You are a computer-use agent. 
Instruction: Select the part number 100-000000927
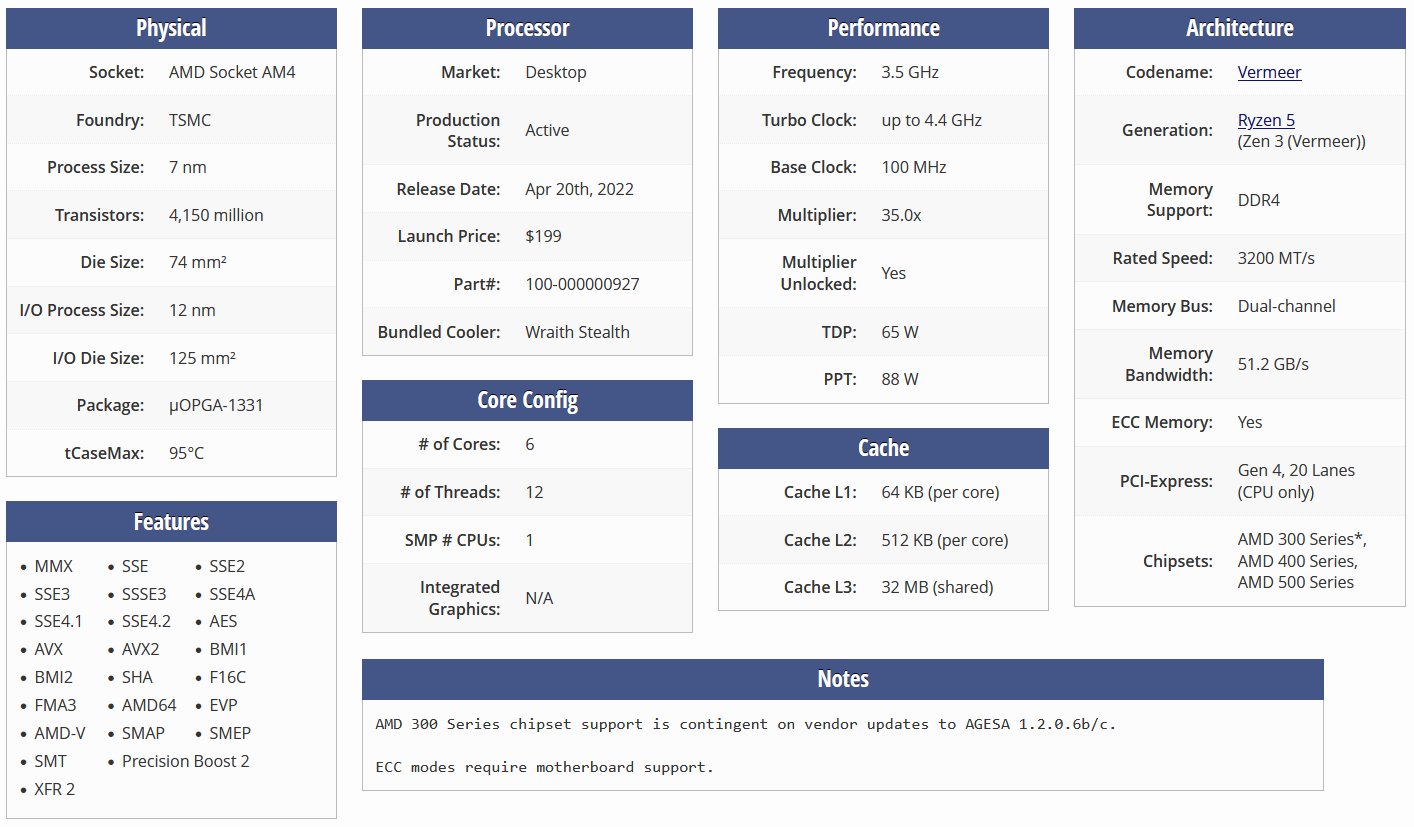(582, 284)
